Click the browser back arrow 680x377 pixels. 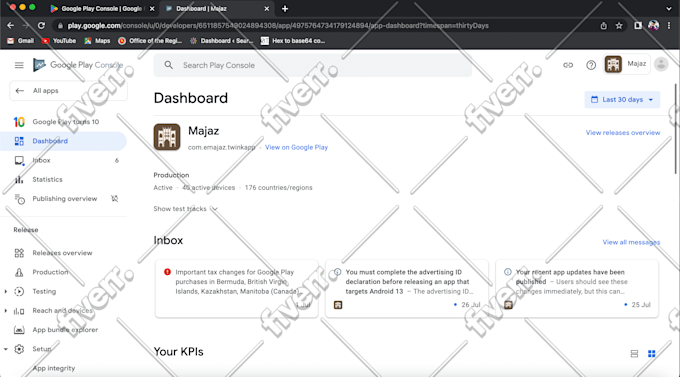click(10, 26)
